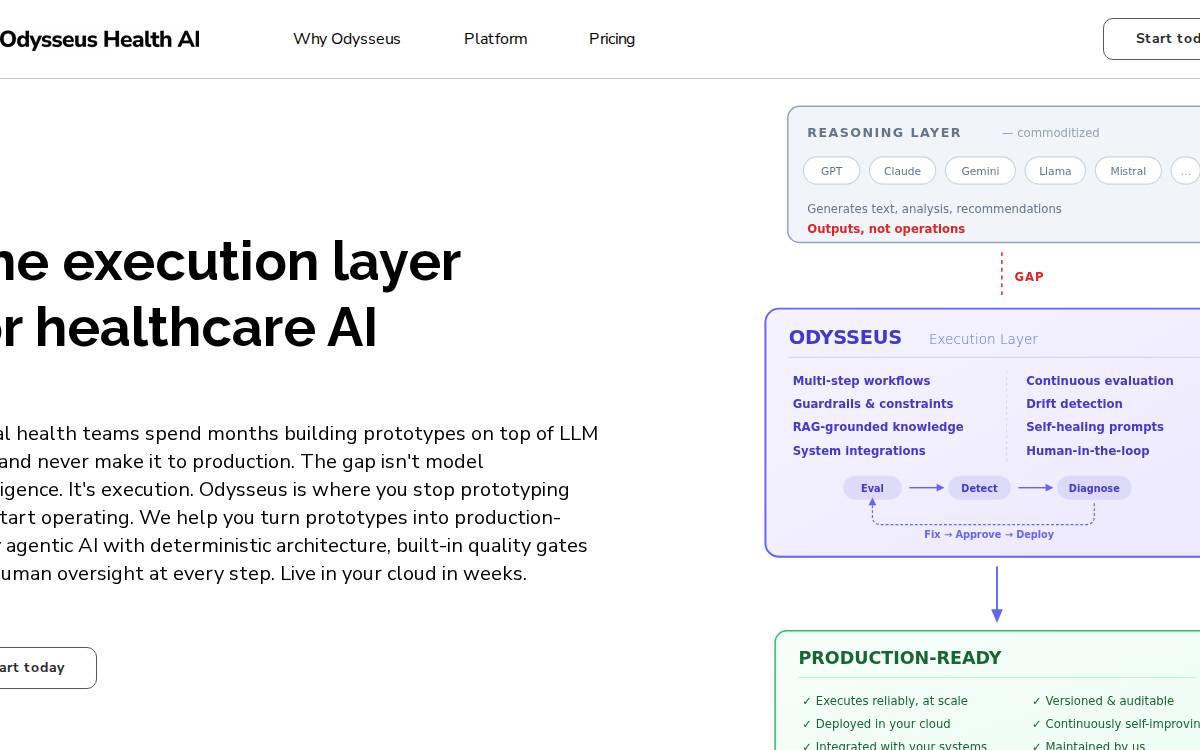
Task: Click the Eval step pill
Action: point(872,488)
